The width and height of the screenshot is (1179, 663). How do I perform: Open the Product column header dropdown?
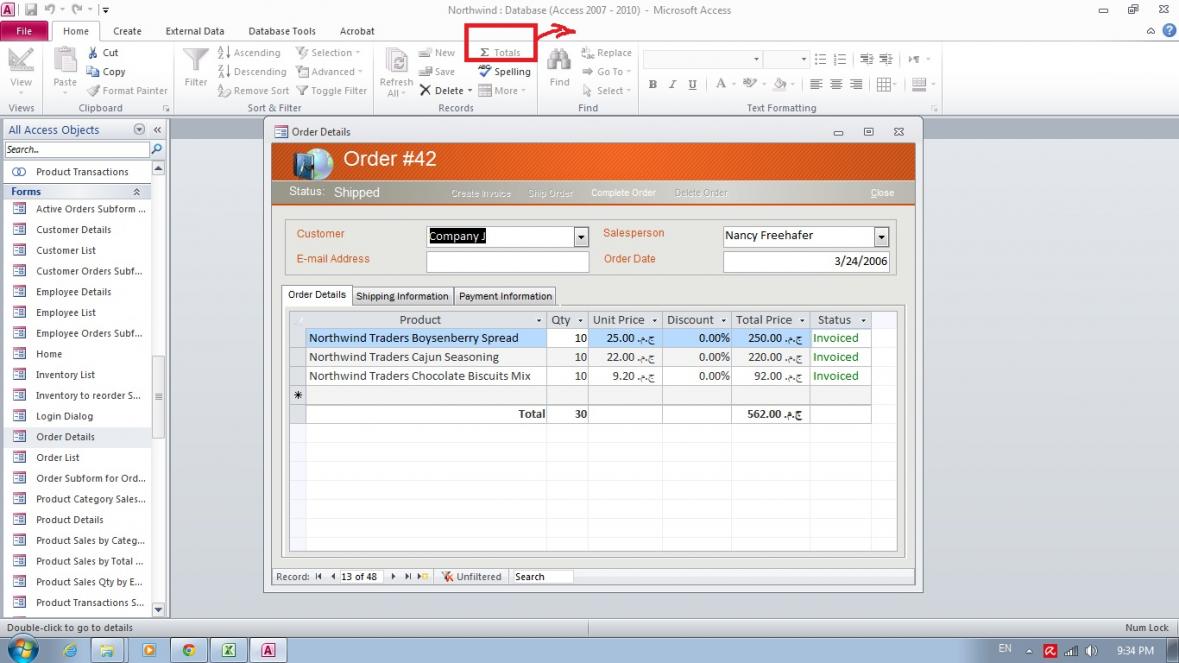point(538,320)
